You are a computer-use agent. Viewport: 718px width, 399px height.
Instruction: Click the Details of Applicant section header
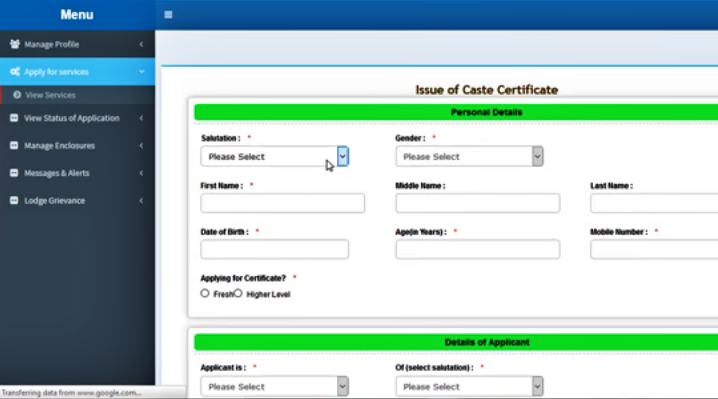click(x=456, y=342)
